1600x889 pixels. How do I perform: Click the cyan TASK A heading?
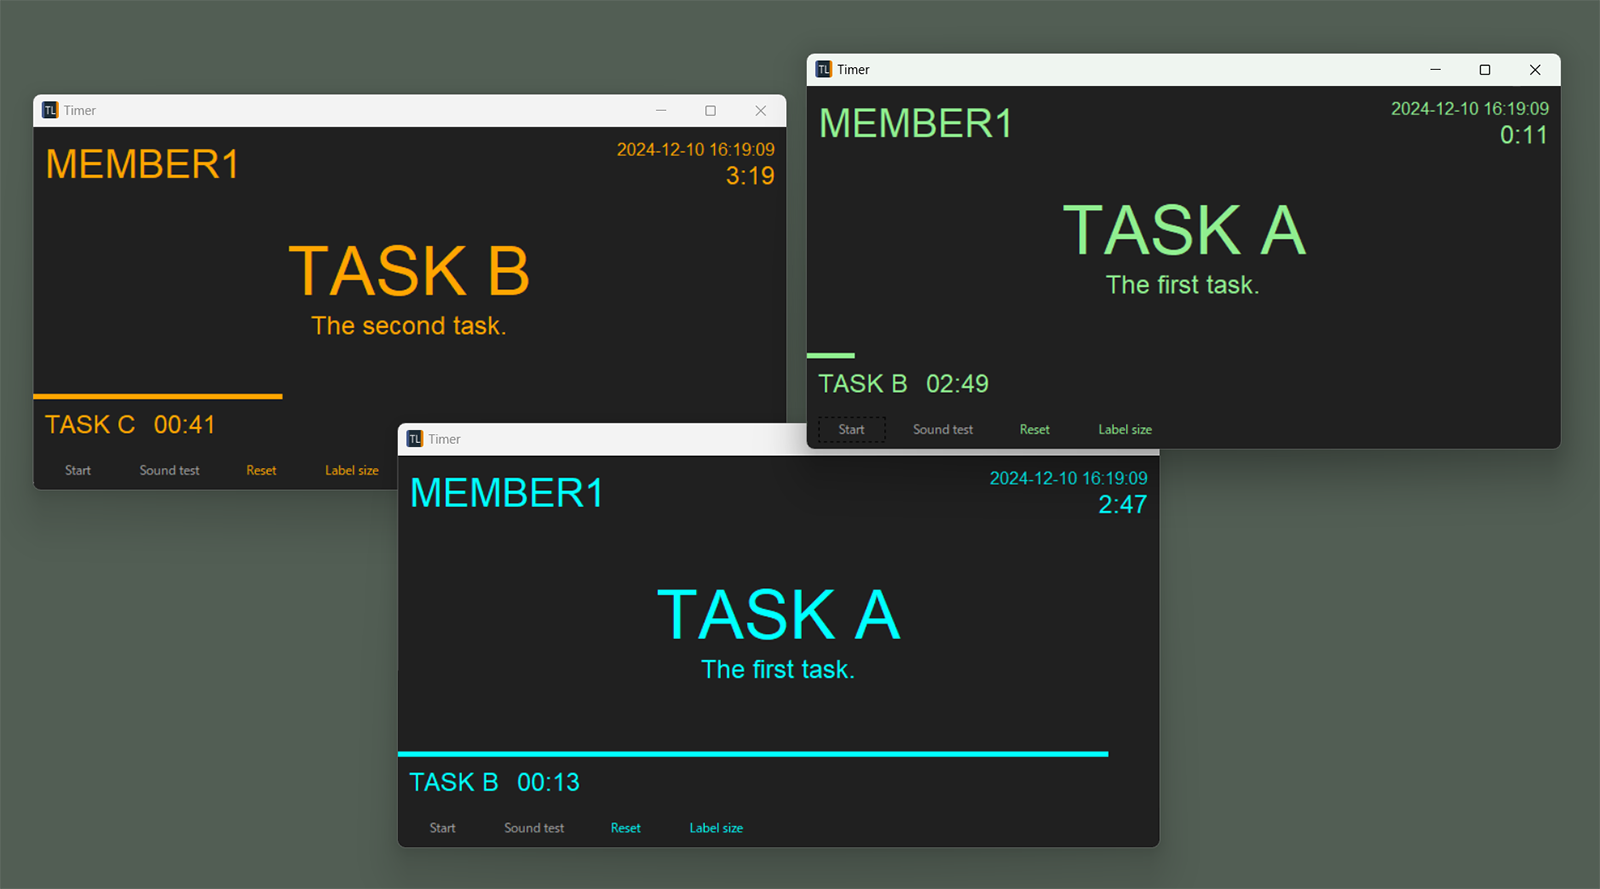click(x=778, y=614)
